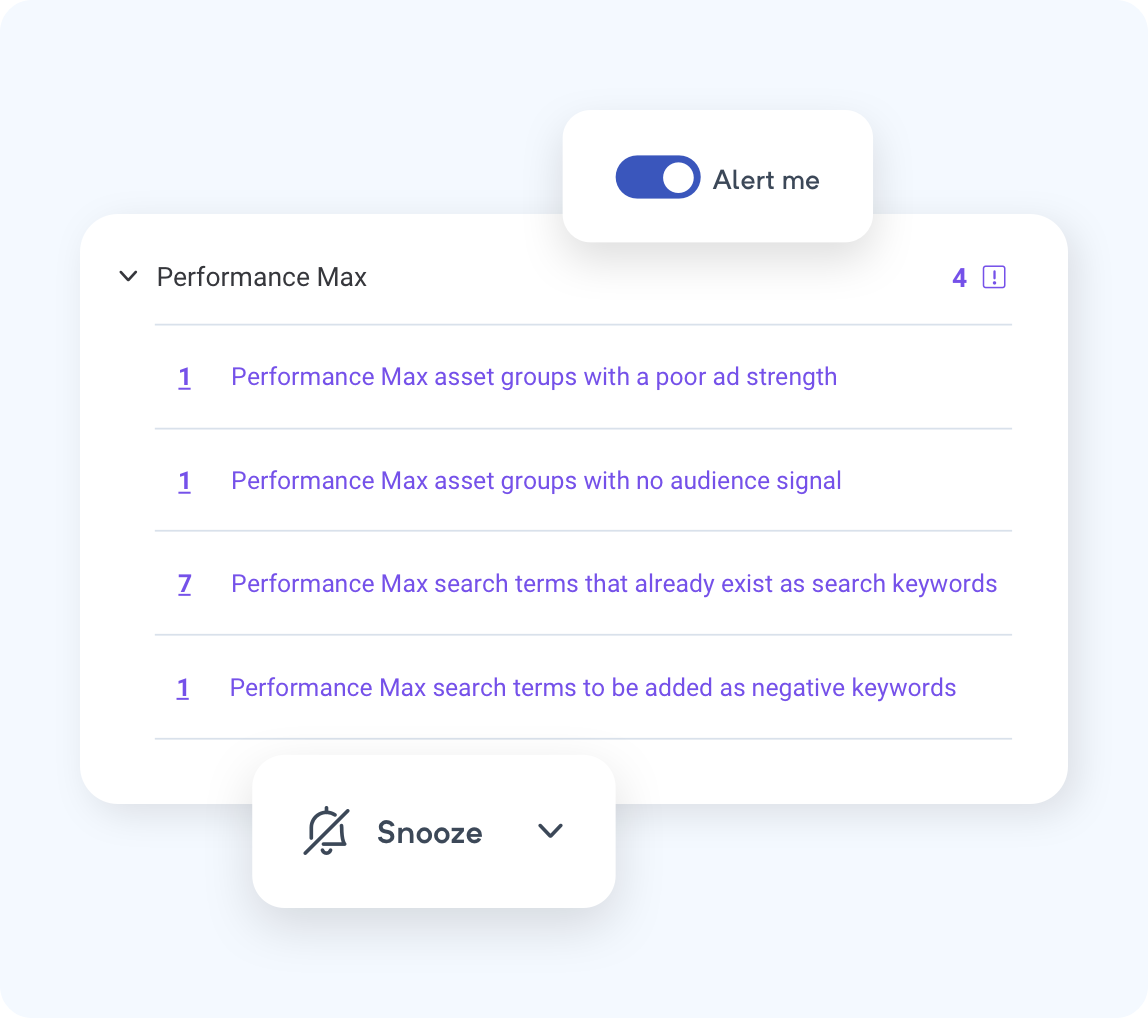Click the Alert me label text
1148x1018 pixels.
tap(765, 179)
